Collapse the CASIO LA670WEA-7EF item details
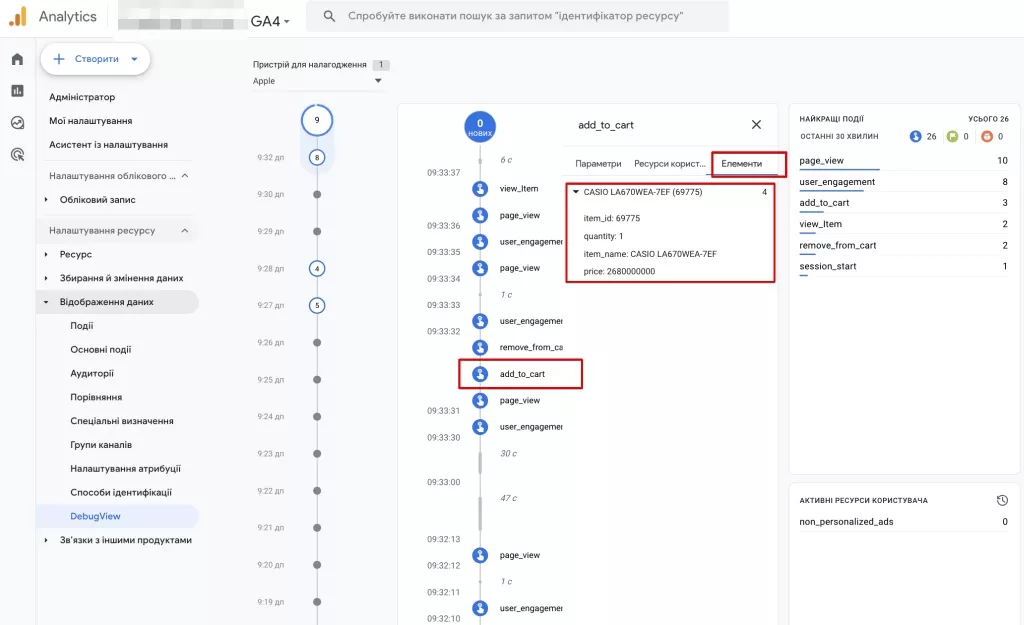 tap(576, 192)
